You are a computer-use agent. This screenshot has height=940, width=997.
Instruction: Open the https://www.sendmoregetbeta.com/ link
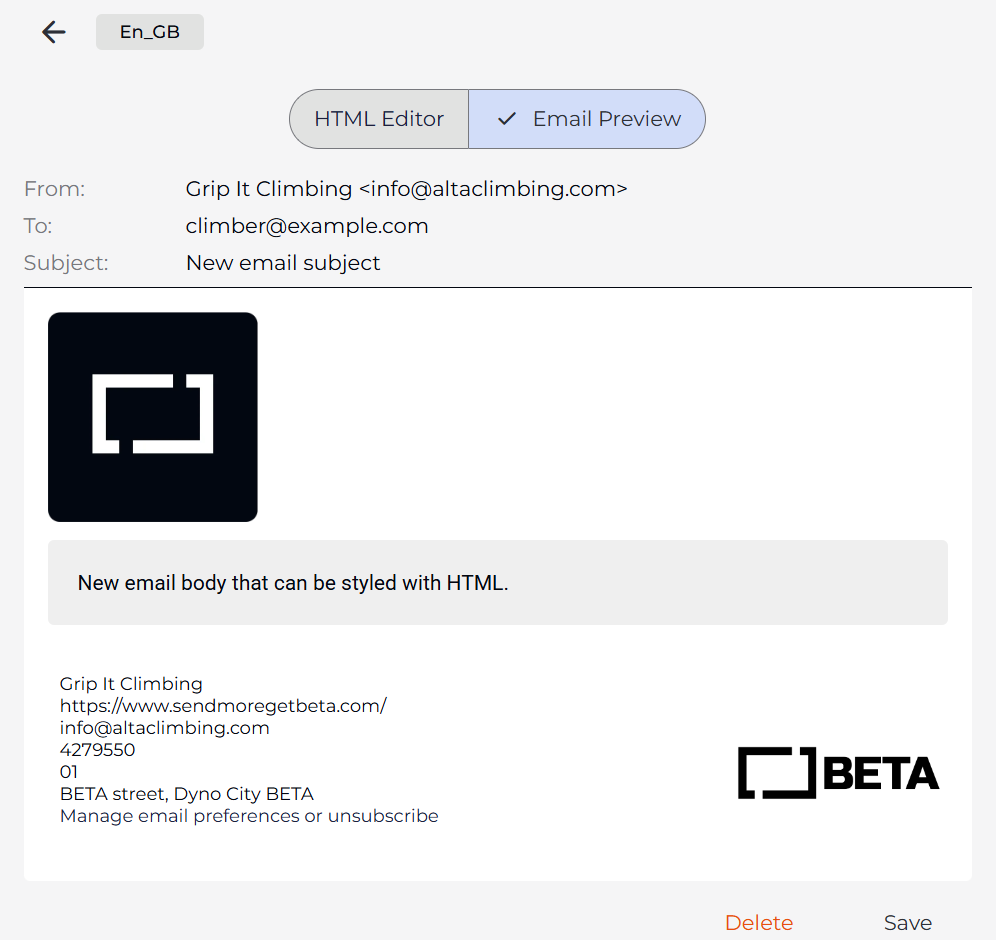coord(223,706)
